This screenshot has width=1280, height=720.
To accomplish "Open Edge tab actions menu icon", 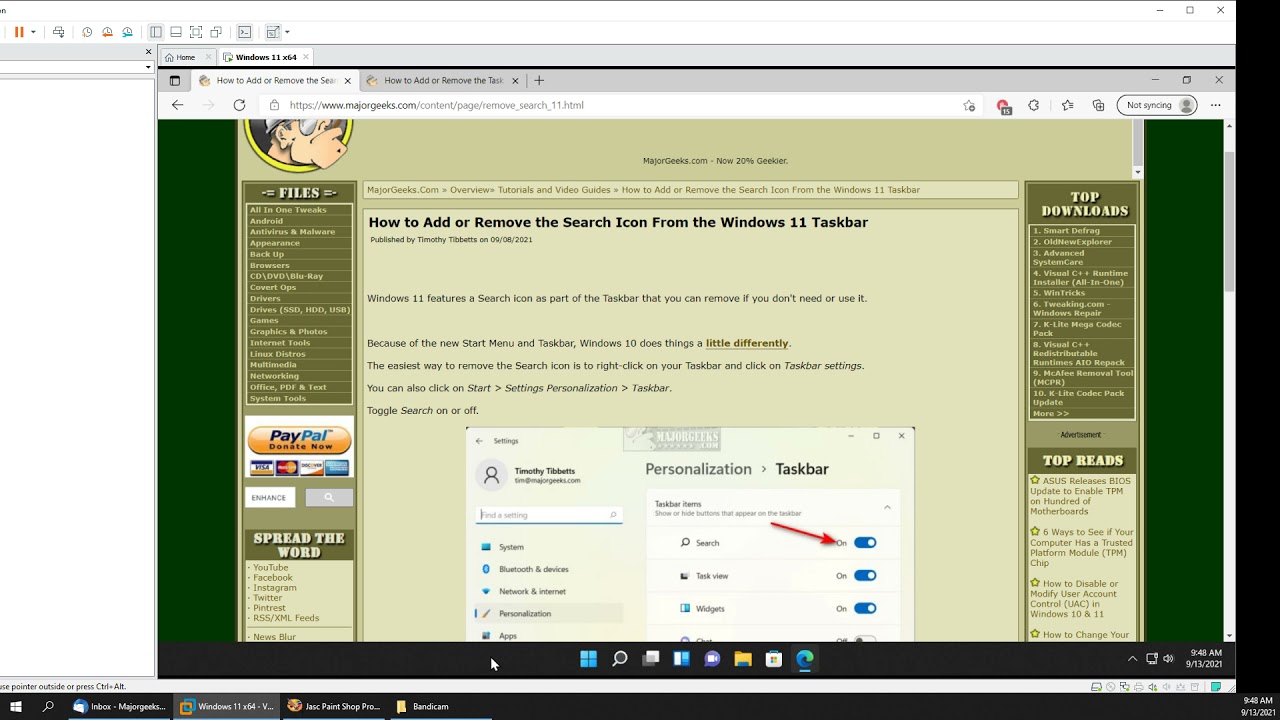I will [175, 80].
